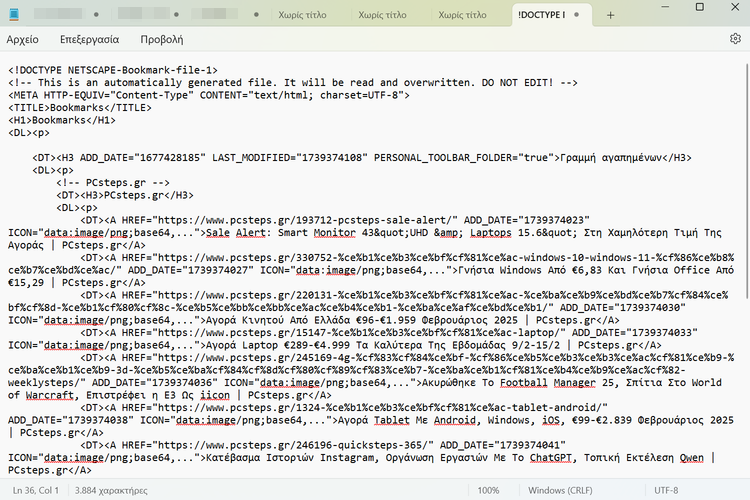Click the text 'Αγορά Tablet Με Android'
This screenshot has width=750, height=500.
407,420
